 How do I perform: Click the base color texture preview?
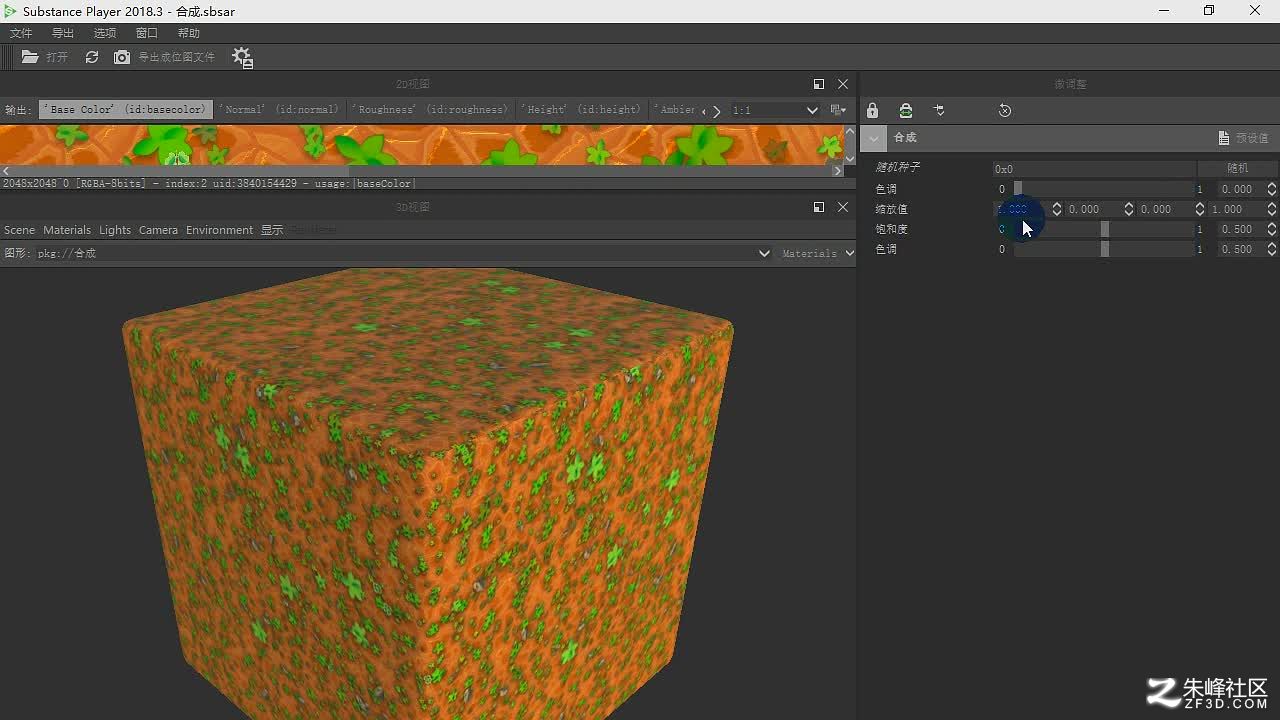(x=421, y=145)
